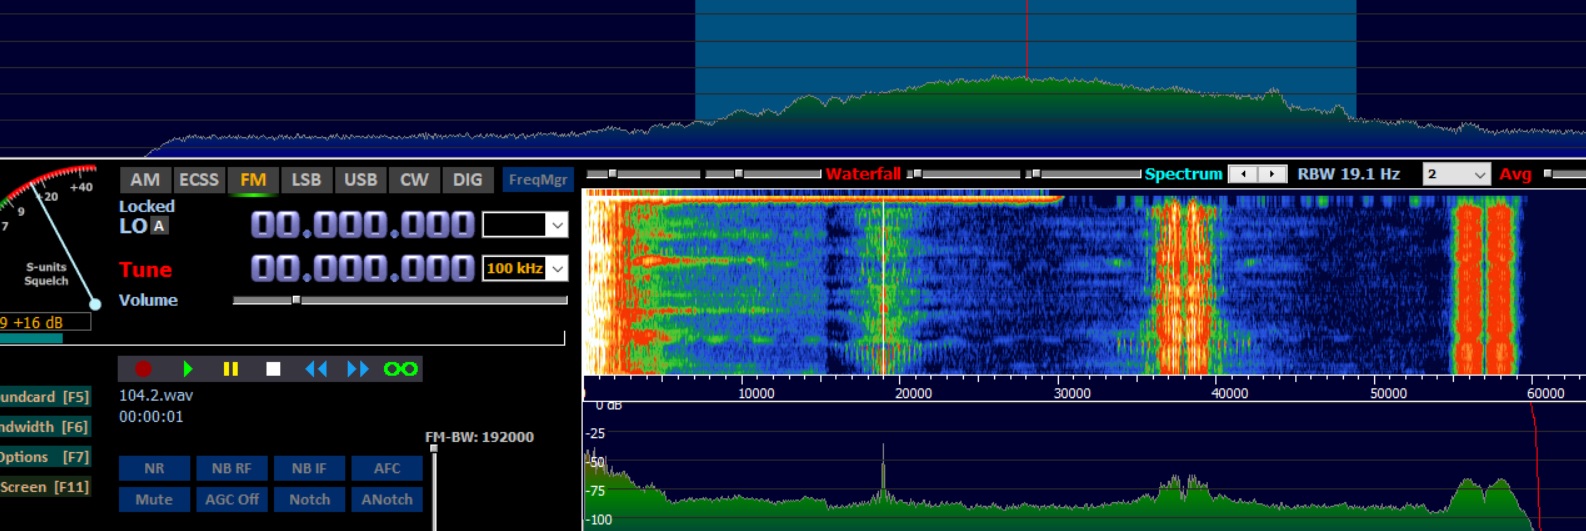The height and width of the screenshot is (531, 1586).
Task: Click the +16 dB signal level readout
Action: pos(45,322)
